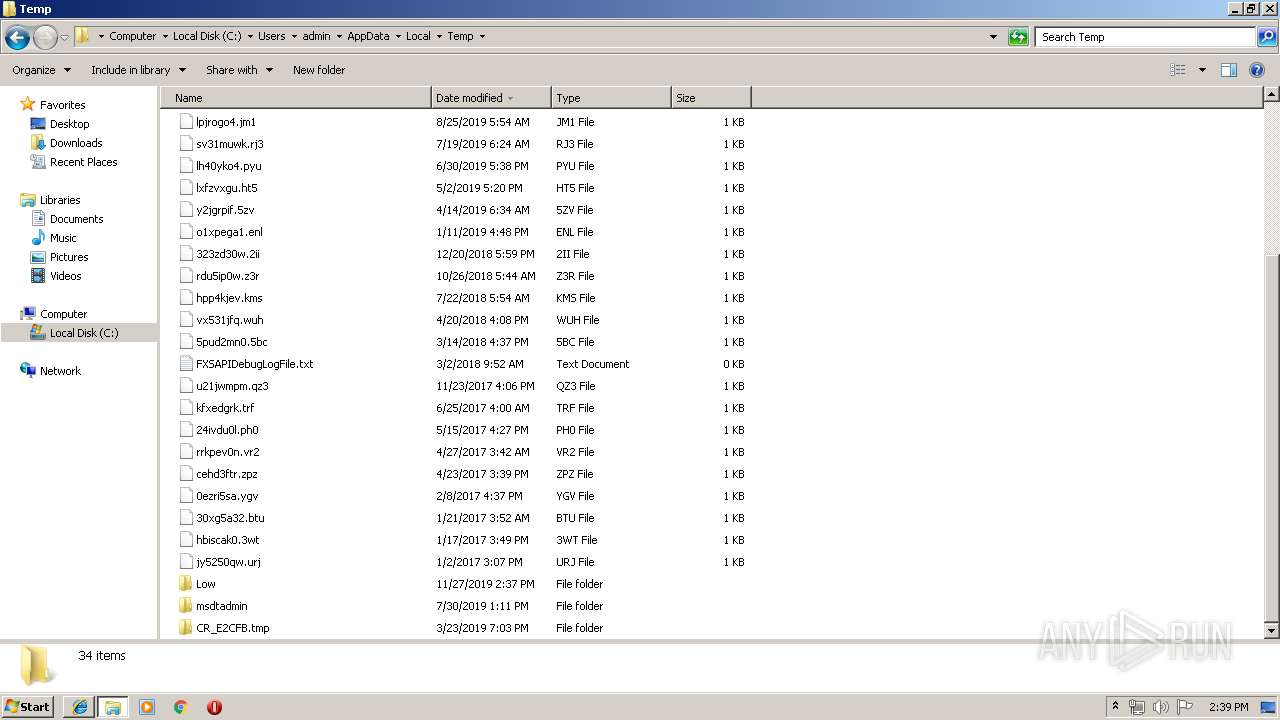Select file vx531jfq.wuh

point(230,320)
